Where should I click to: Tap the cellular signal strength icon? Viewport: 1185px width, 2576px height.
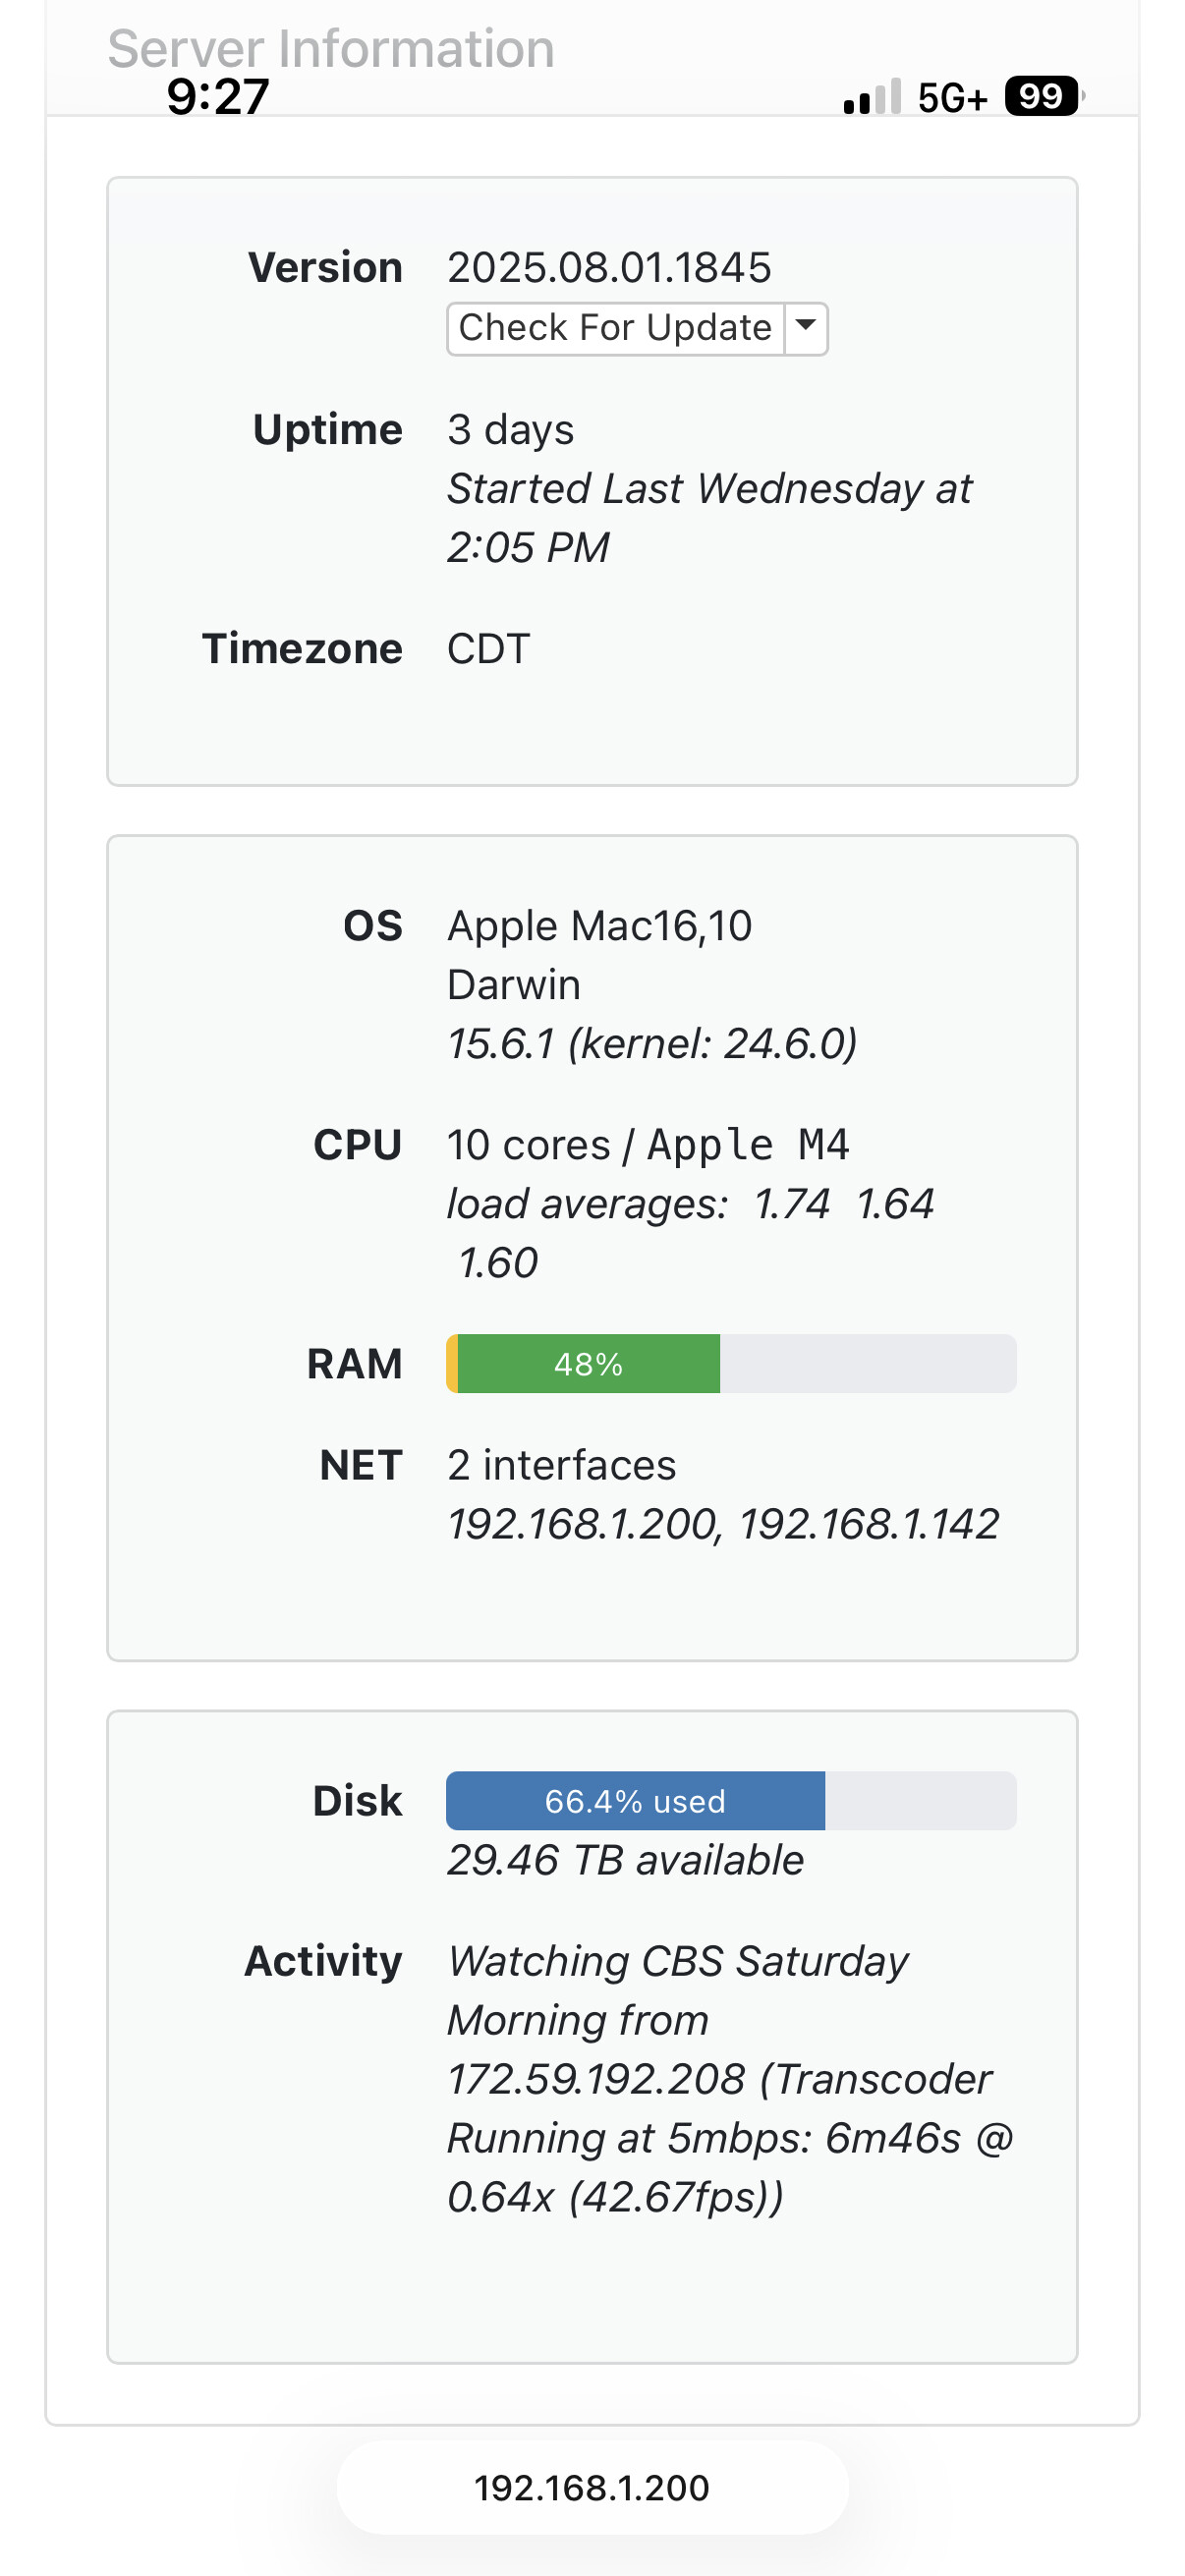[x=872, y=98]
